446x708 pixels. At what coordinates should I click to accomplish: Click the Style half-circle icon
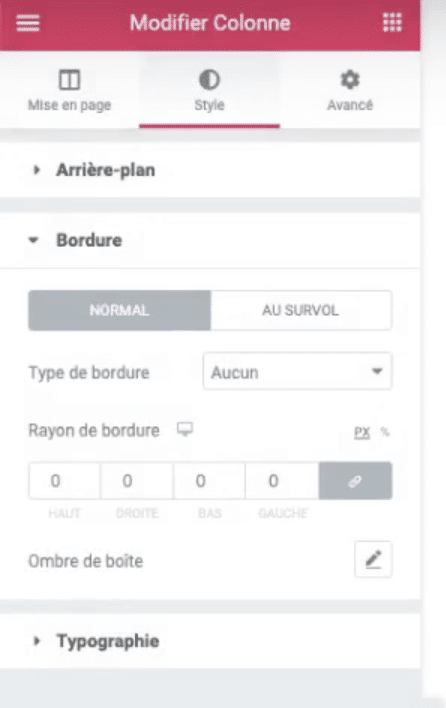pyautogui.click(x=209, y=80)
